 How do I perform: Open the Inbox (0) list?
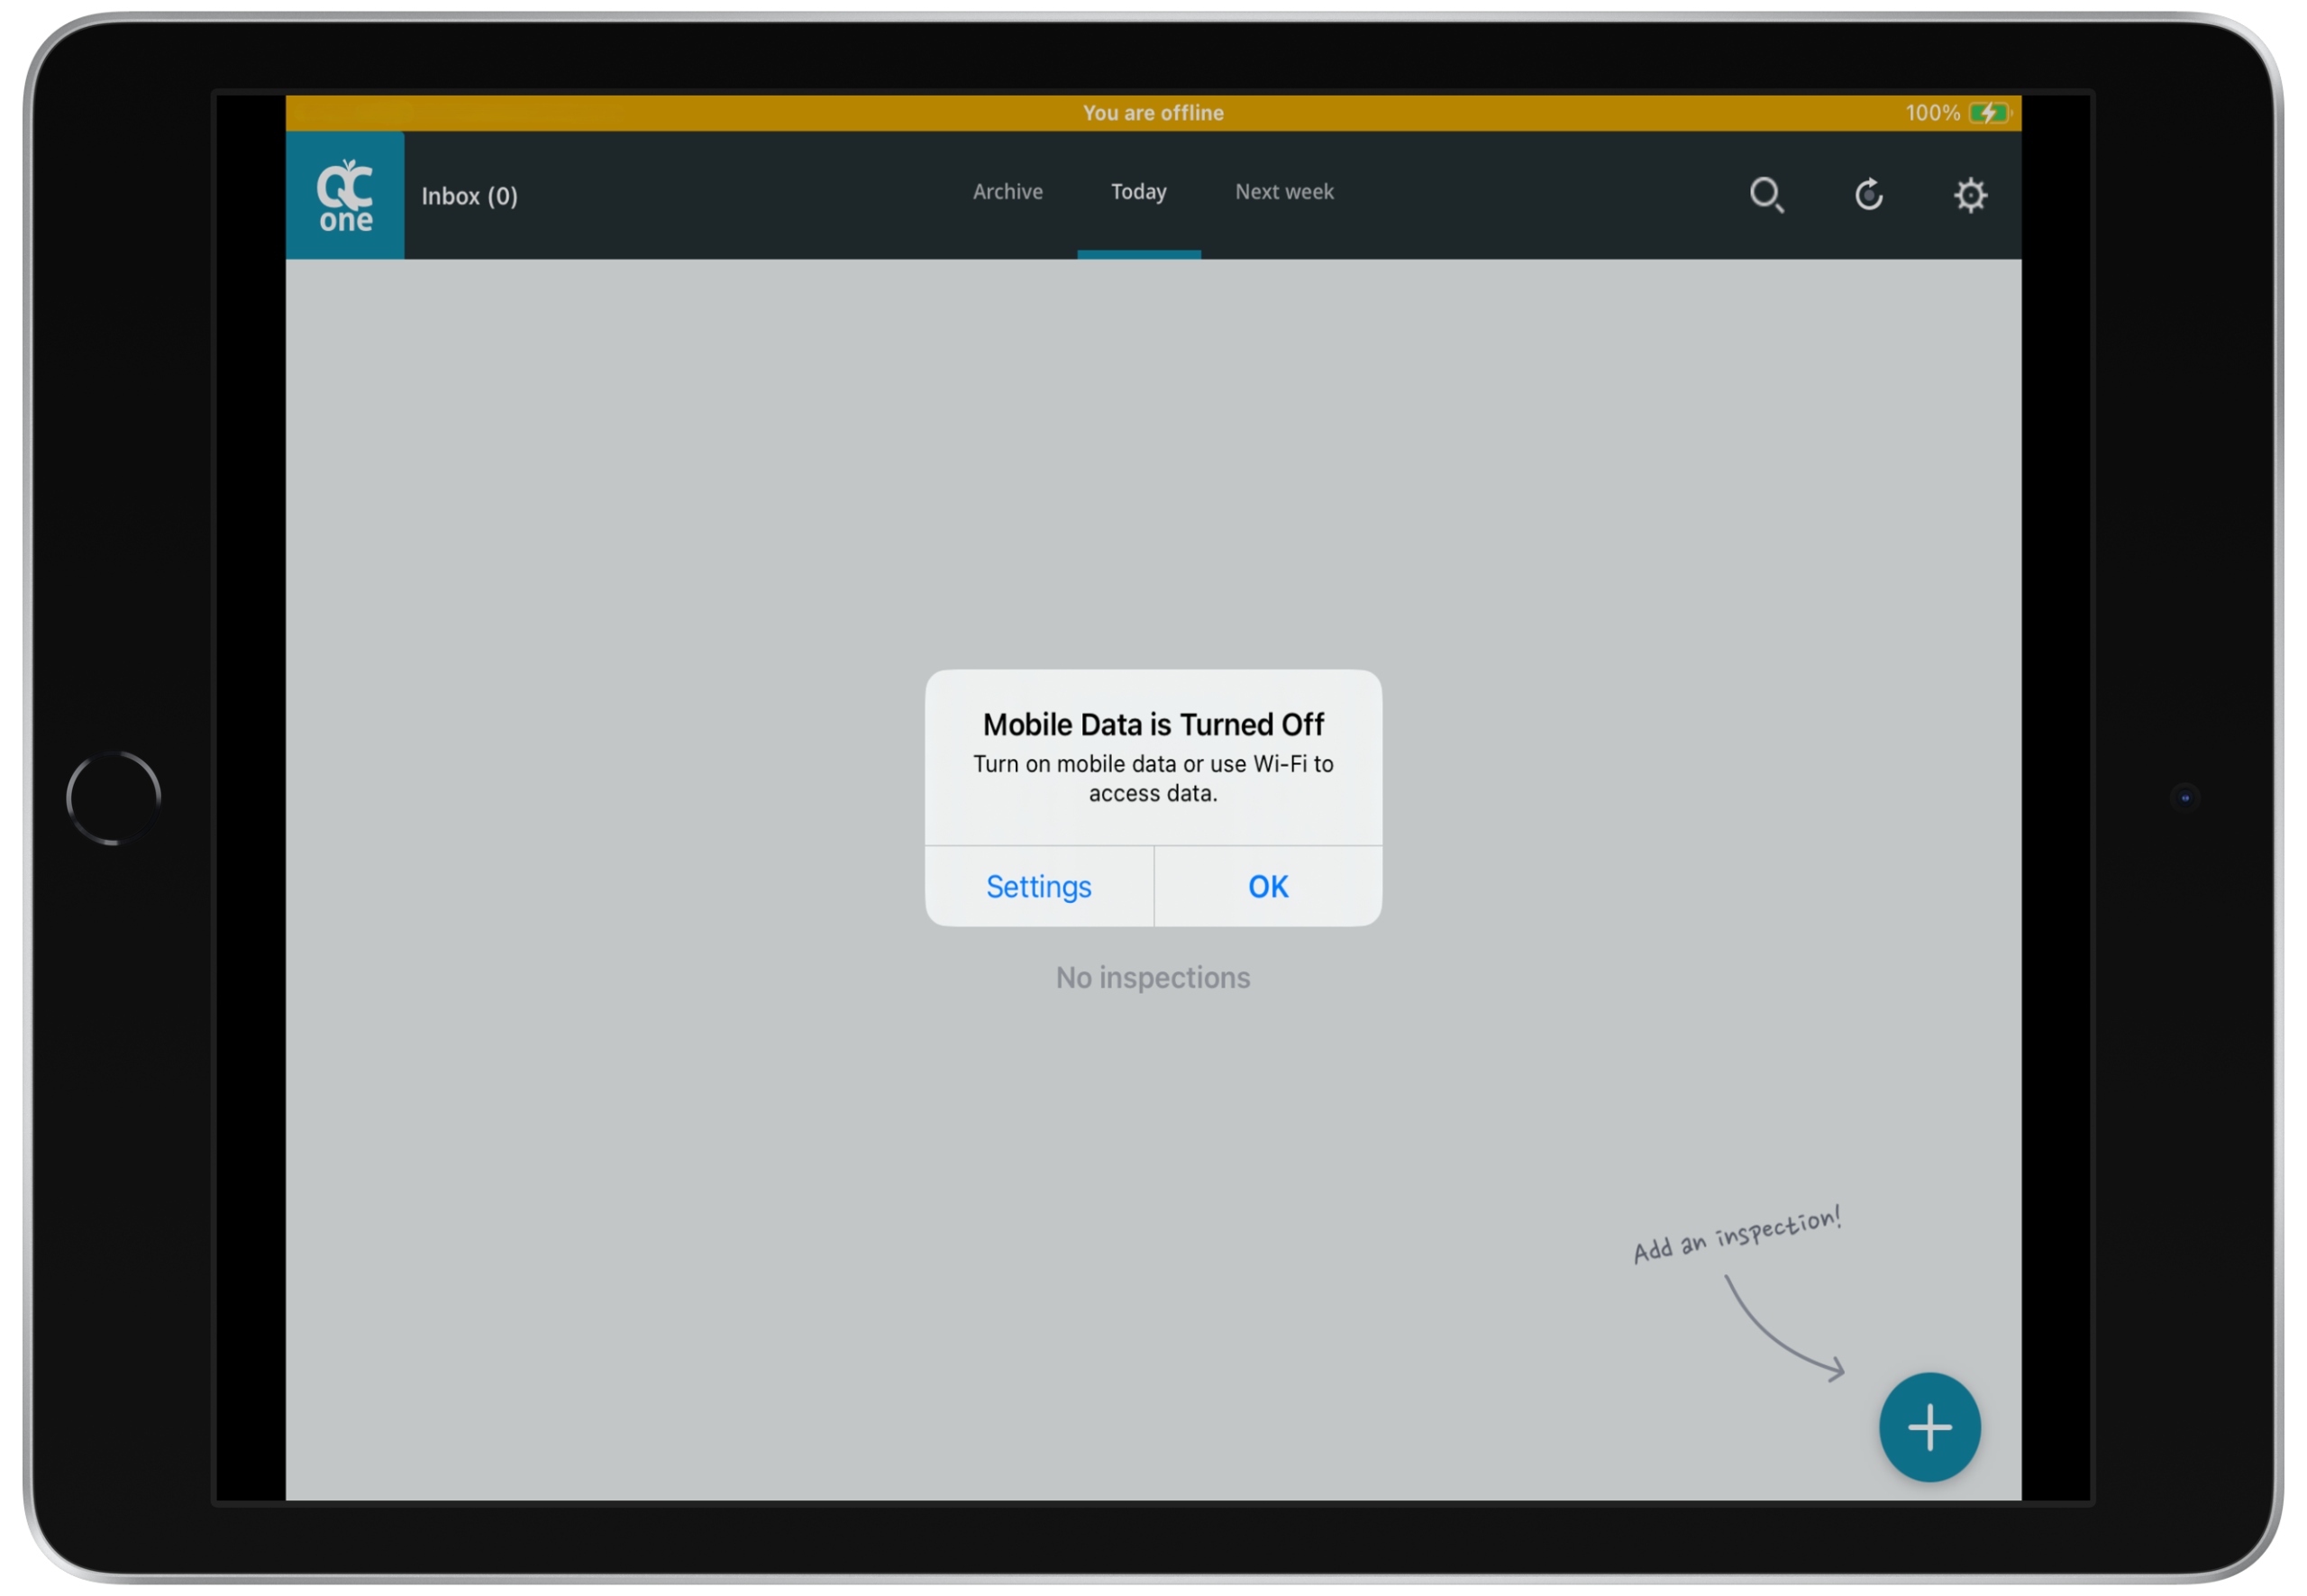click(469, 196)
